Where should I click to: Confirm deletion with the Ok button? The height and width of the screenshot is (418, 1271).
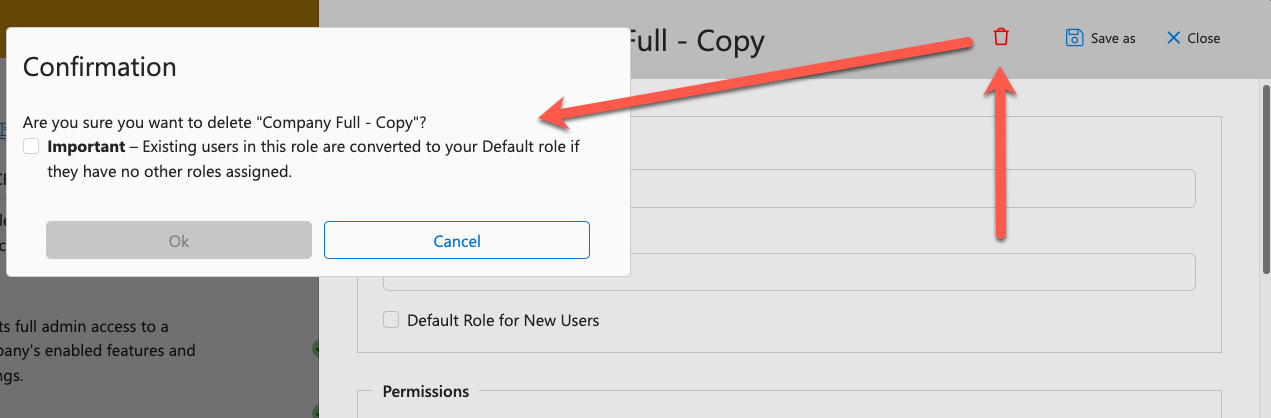[x=179, y=240]
